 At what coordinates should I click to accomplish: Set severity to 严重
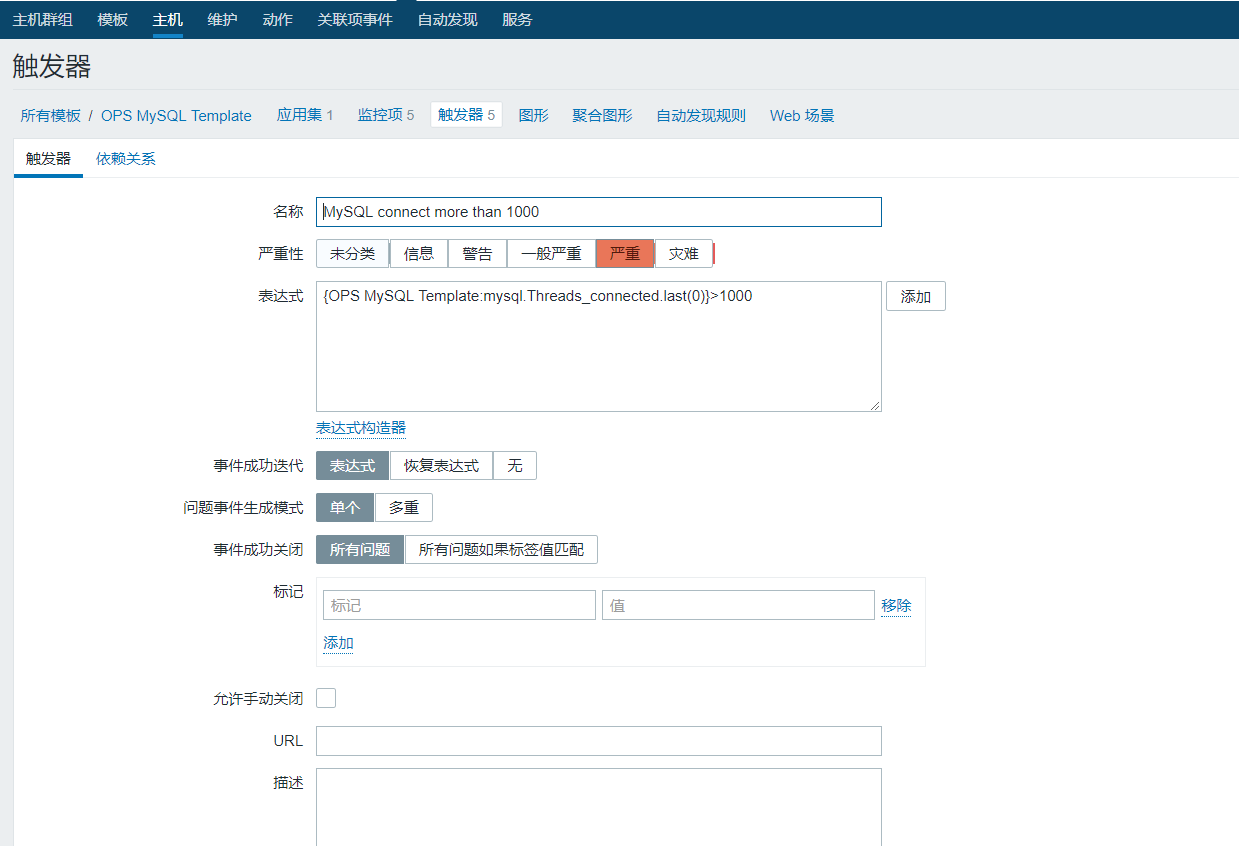[x=625, y=254]
